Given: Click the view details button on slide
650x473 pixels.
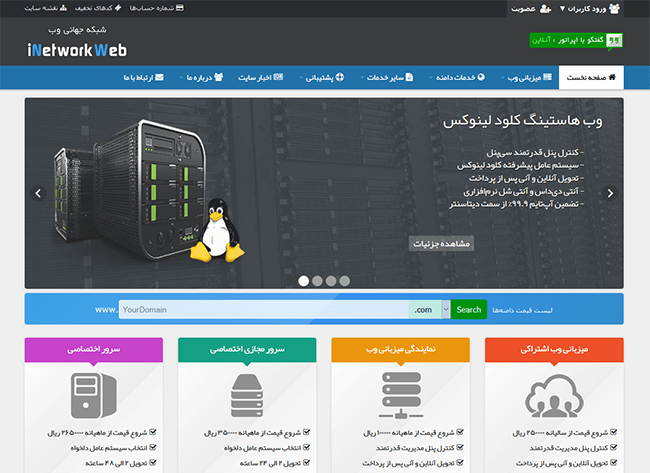Looking at the screenshot, I should click(441, 243).
